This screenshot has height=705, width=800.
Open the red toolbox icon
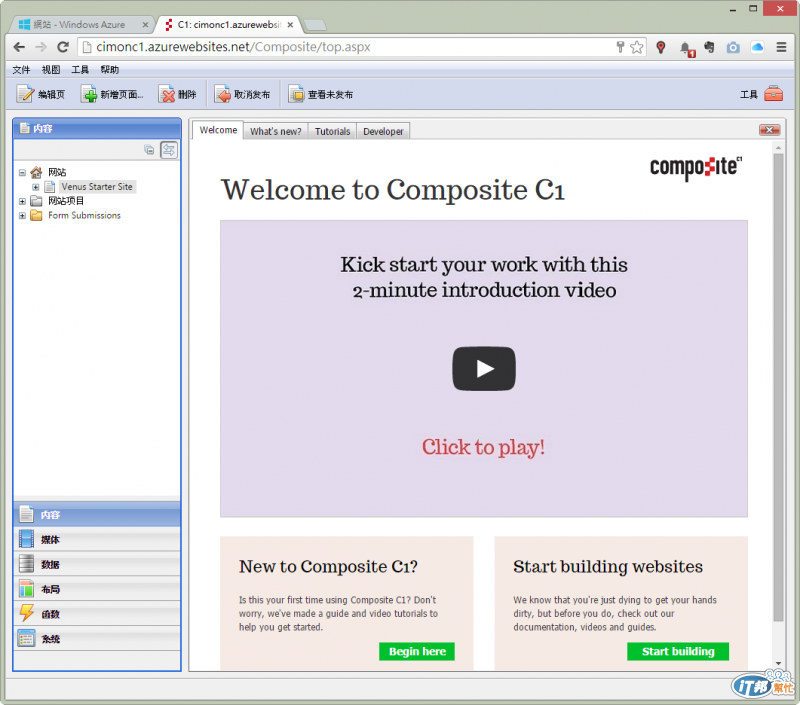(773, 94)
